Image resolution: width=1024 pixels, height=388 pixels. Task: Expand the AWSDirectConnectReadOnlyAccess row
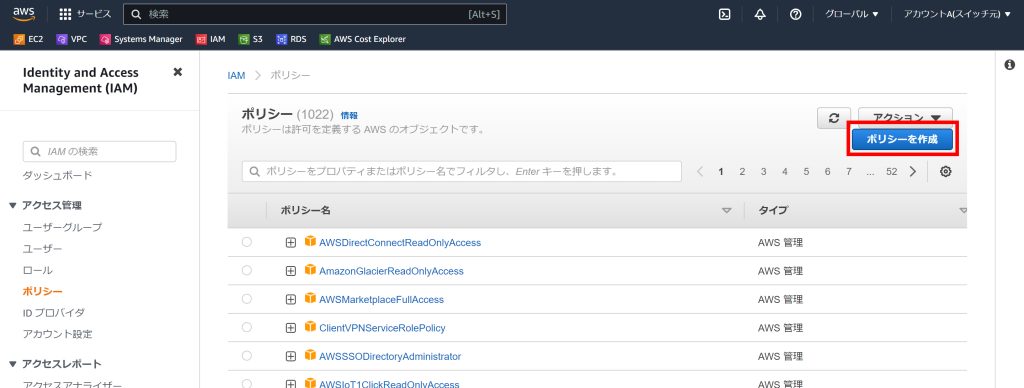tap(291, 243)
